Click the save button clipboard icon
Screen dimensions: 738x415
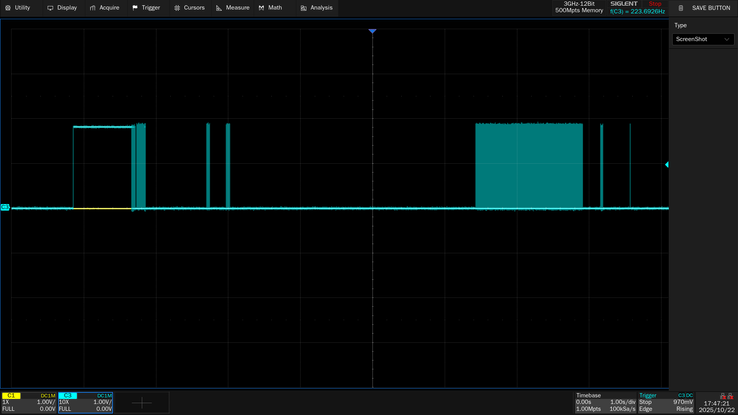681,8
